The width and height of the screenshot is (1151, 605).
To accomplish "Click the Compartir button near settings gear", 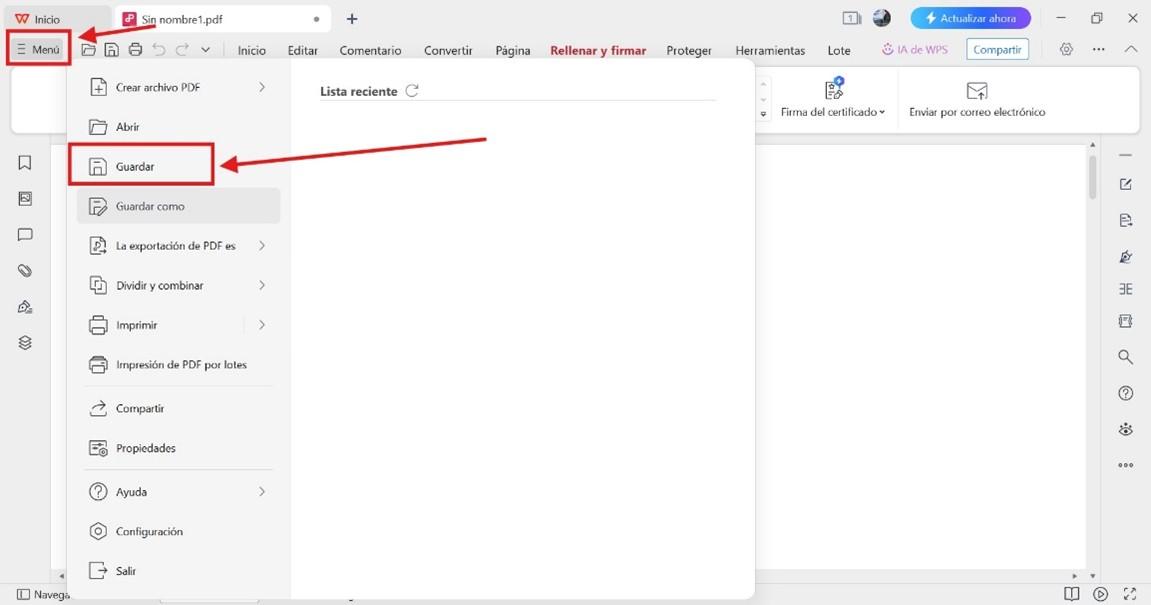I will 996,48.
